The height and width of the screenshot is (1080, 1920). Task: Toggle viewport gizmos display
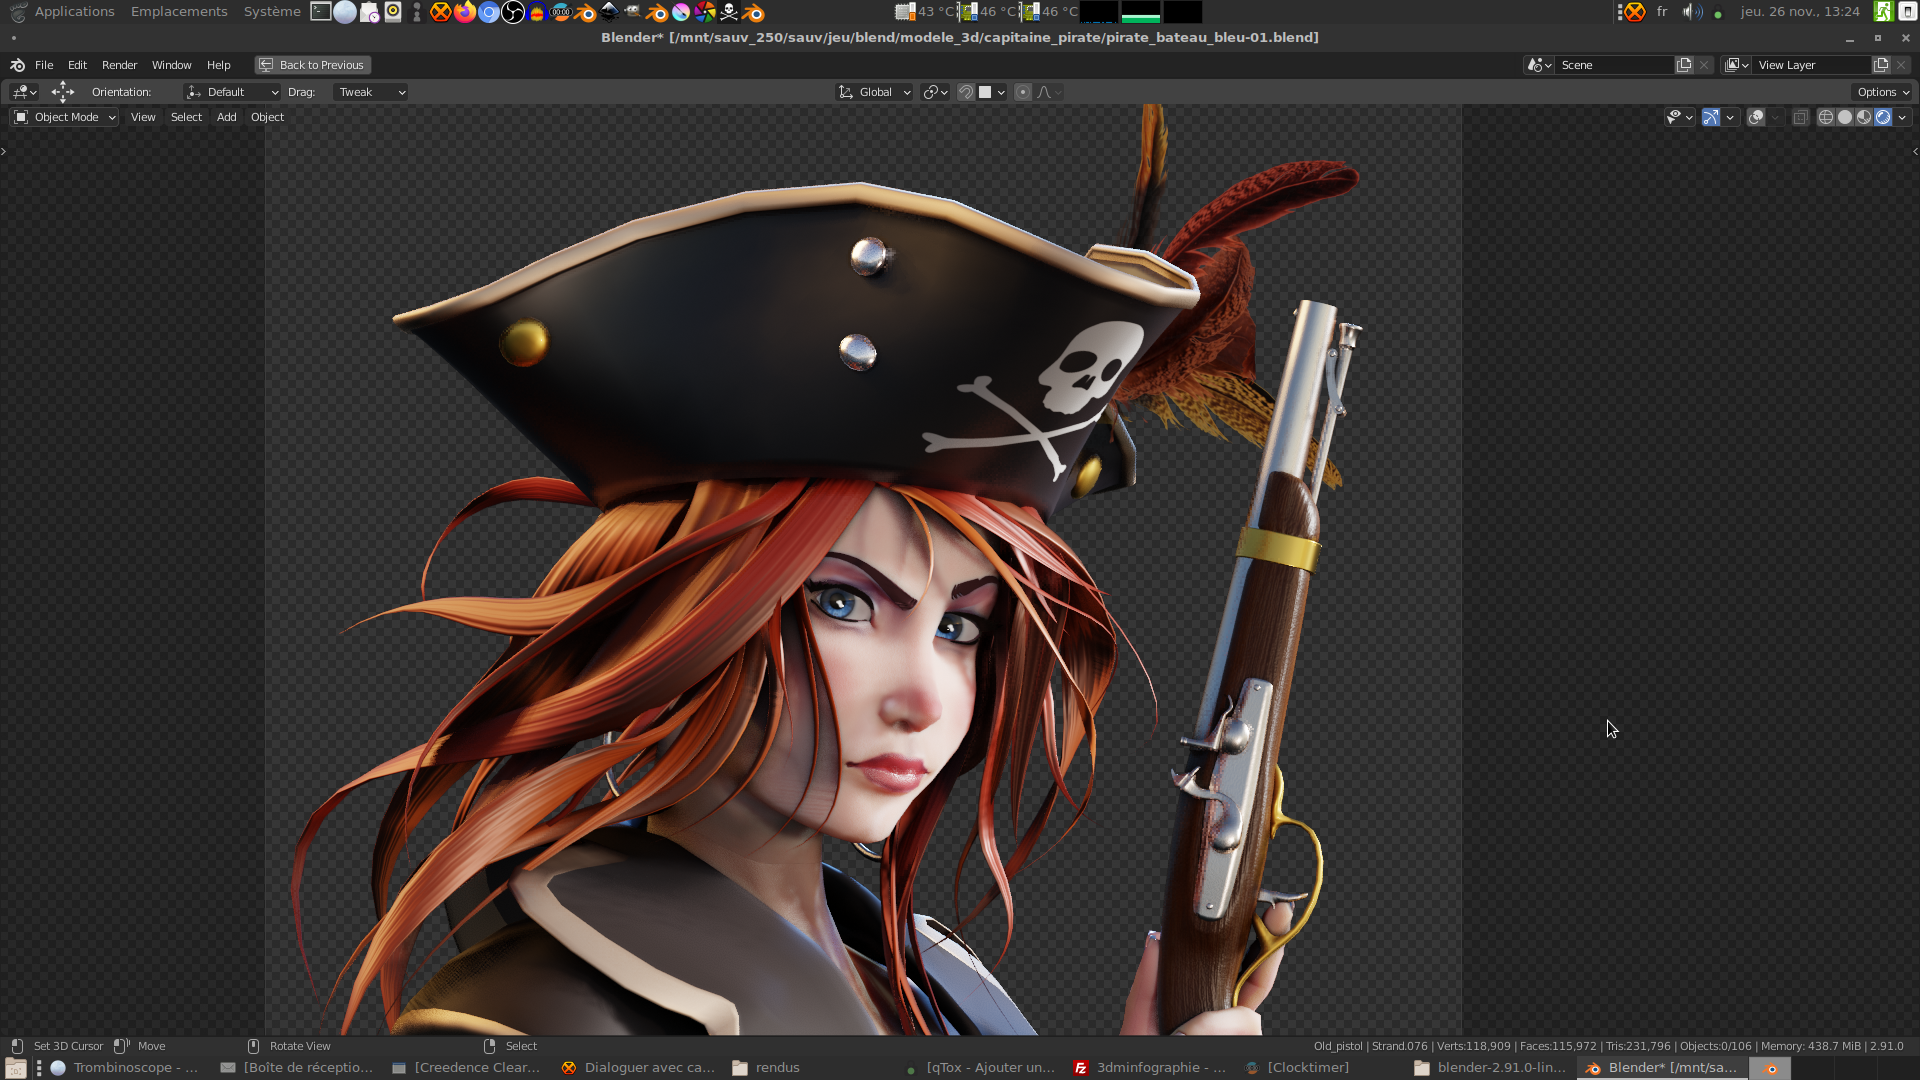[x=1711, y=117]
